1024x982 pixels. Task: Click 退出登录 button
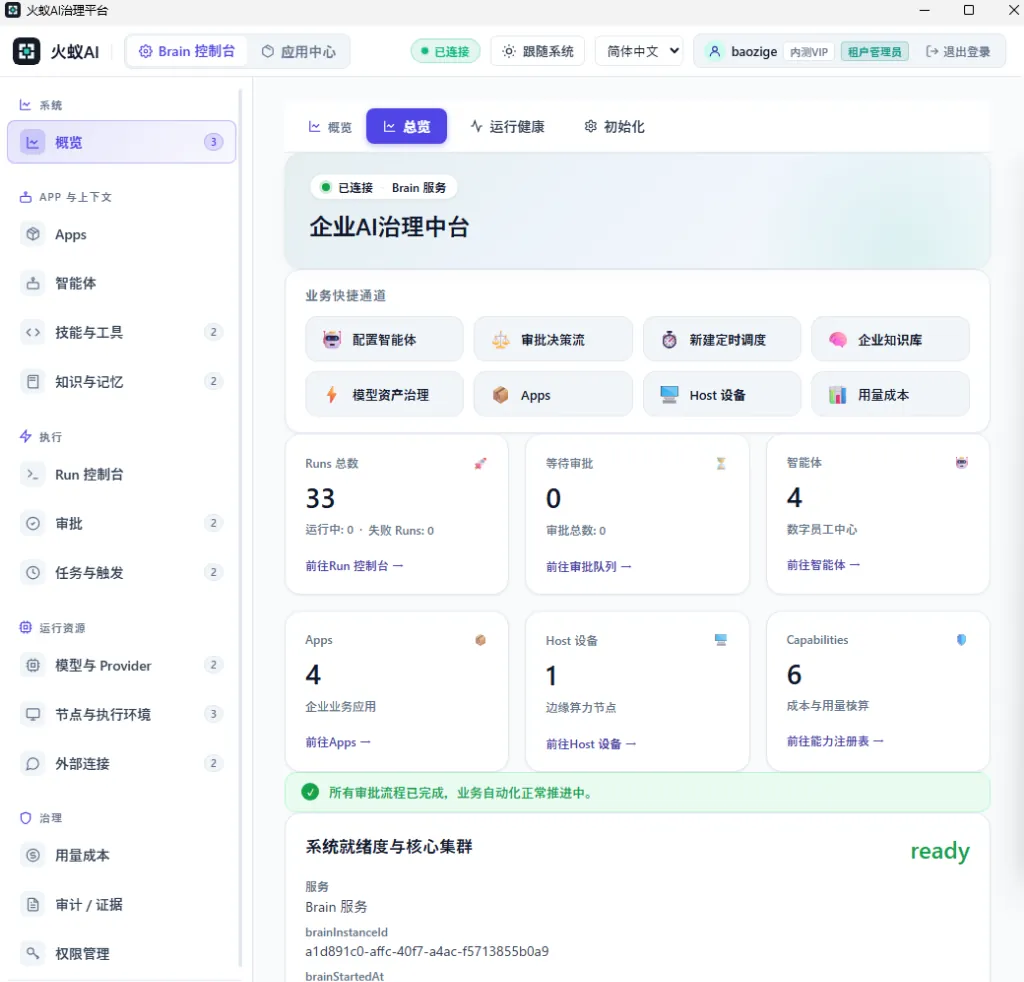pyautogui.click(x=958, y=52)
